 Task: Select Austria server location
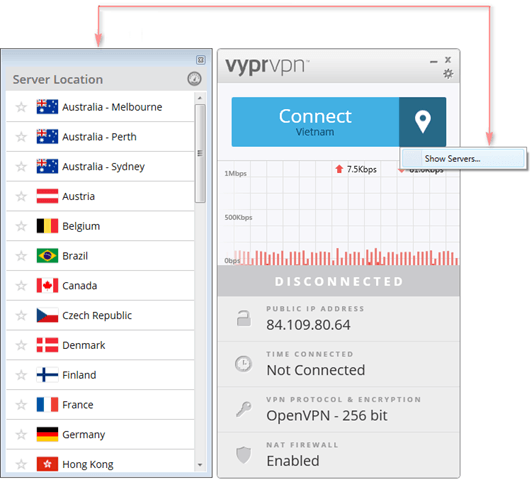tap(100, 196)
